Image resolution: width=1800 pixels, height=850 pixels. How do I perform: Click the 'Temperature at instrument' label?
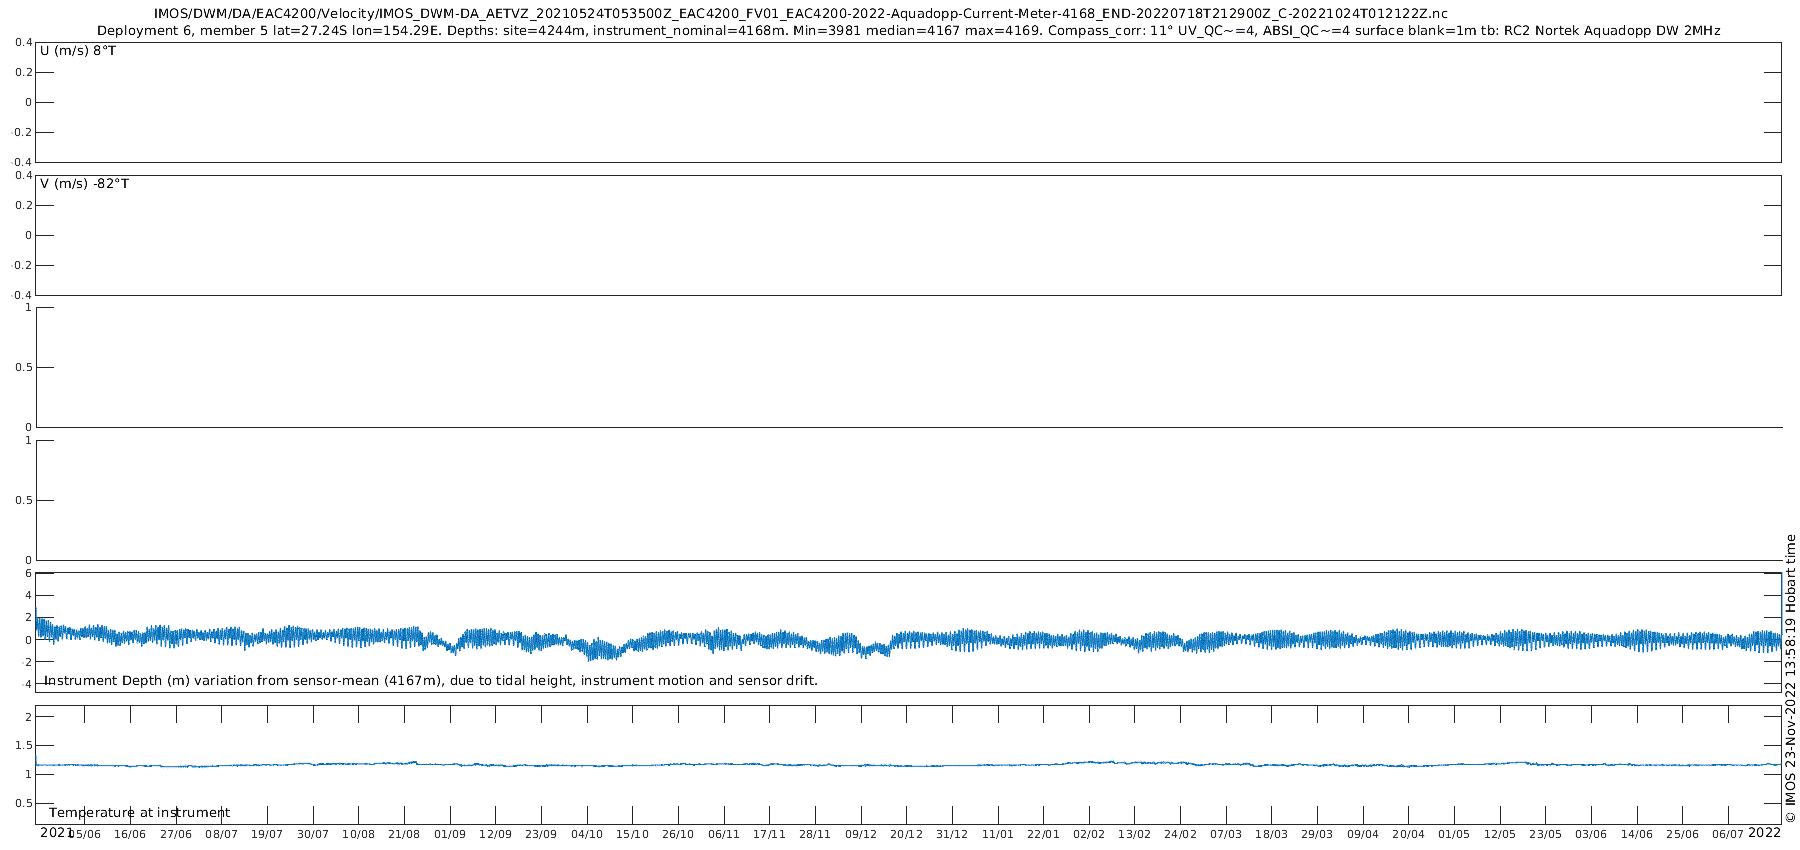pyautogui.click(x=139, y=813)
